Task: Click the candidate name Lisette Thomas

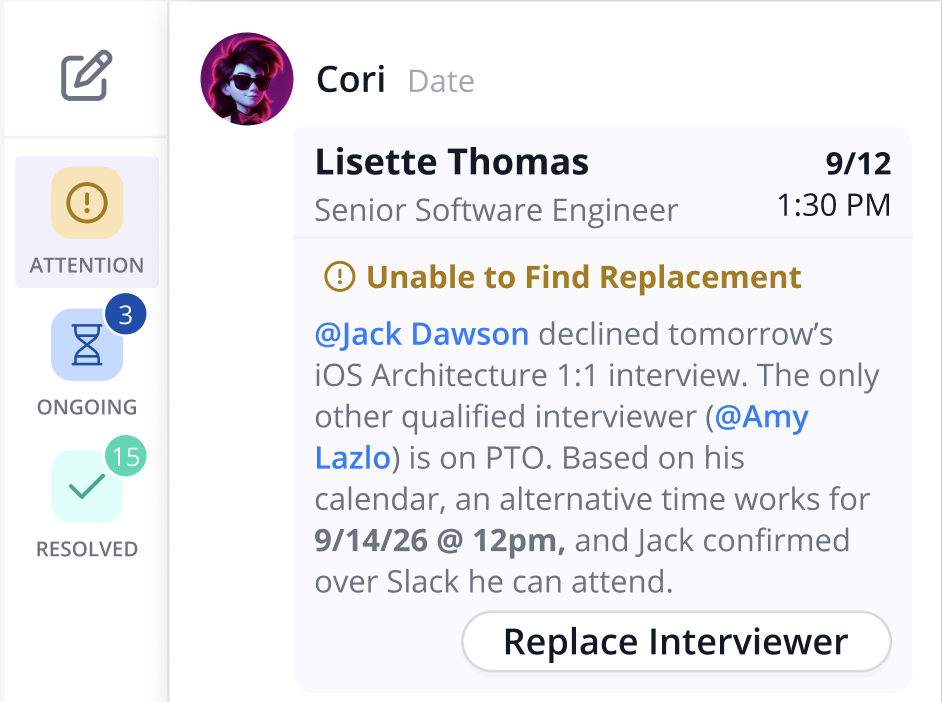Action: click(x=452, y=162)
